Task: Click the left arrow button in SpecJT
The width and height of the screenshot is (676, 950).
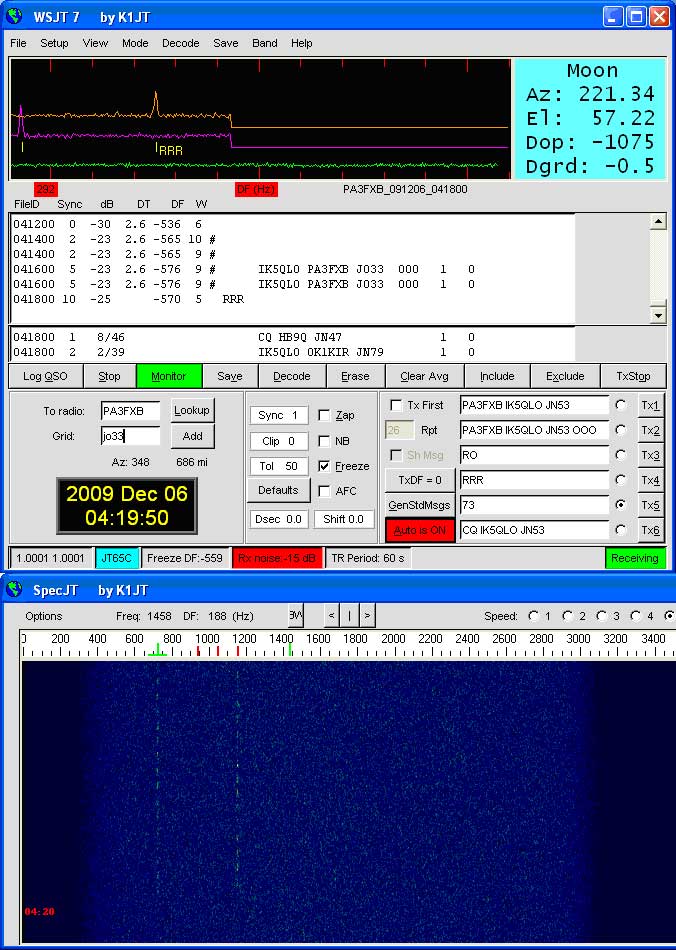Action: click(331, 616)
